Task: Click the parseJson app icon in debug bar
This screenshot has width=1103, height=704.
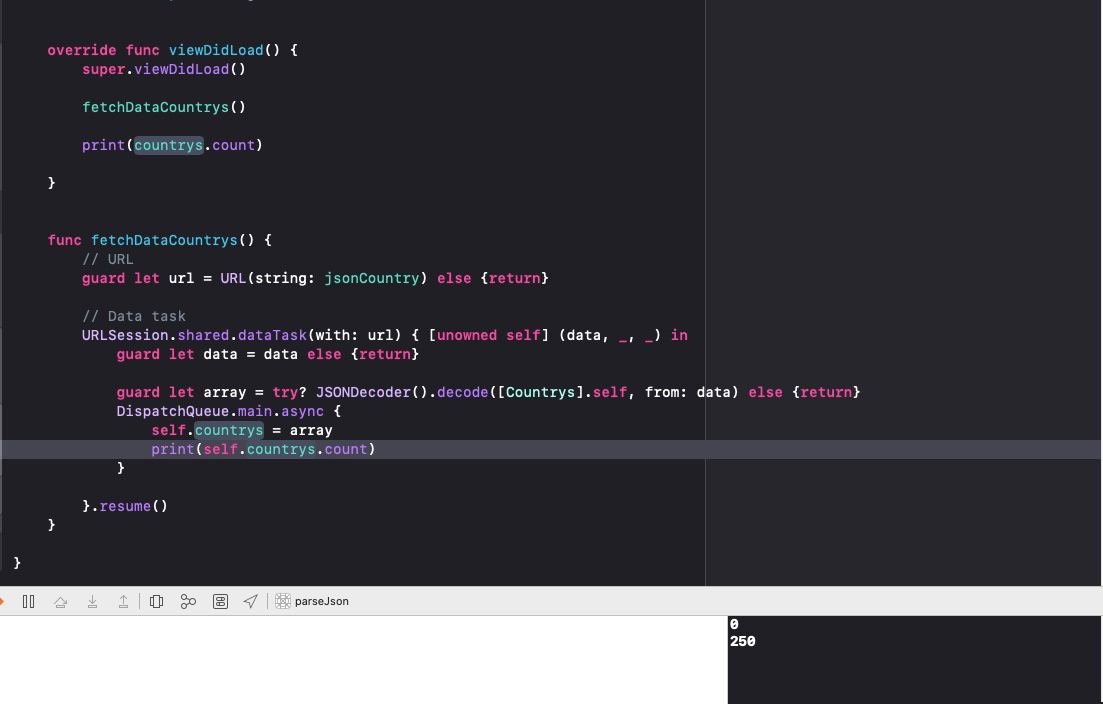Action: (x=283, y=601)
